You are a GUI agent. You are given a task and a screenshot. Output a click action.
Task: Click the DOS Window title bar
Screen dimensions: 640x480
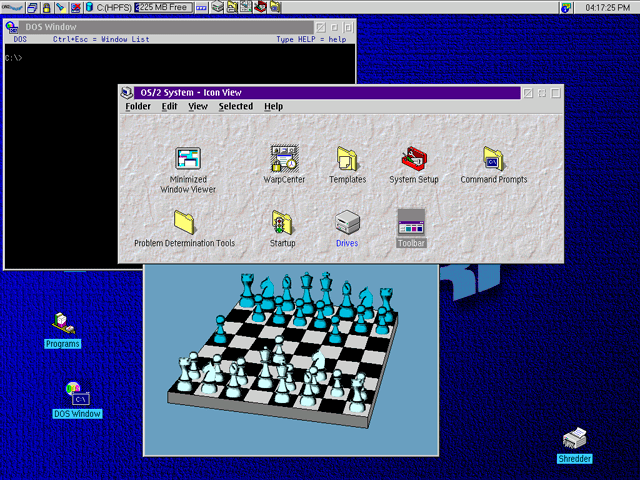pyautogui.click(x=166, y=27)
